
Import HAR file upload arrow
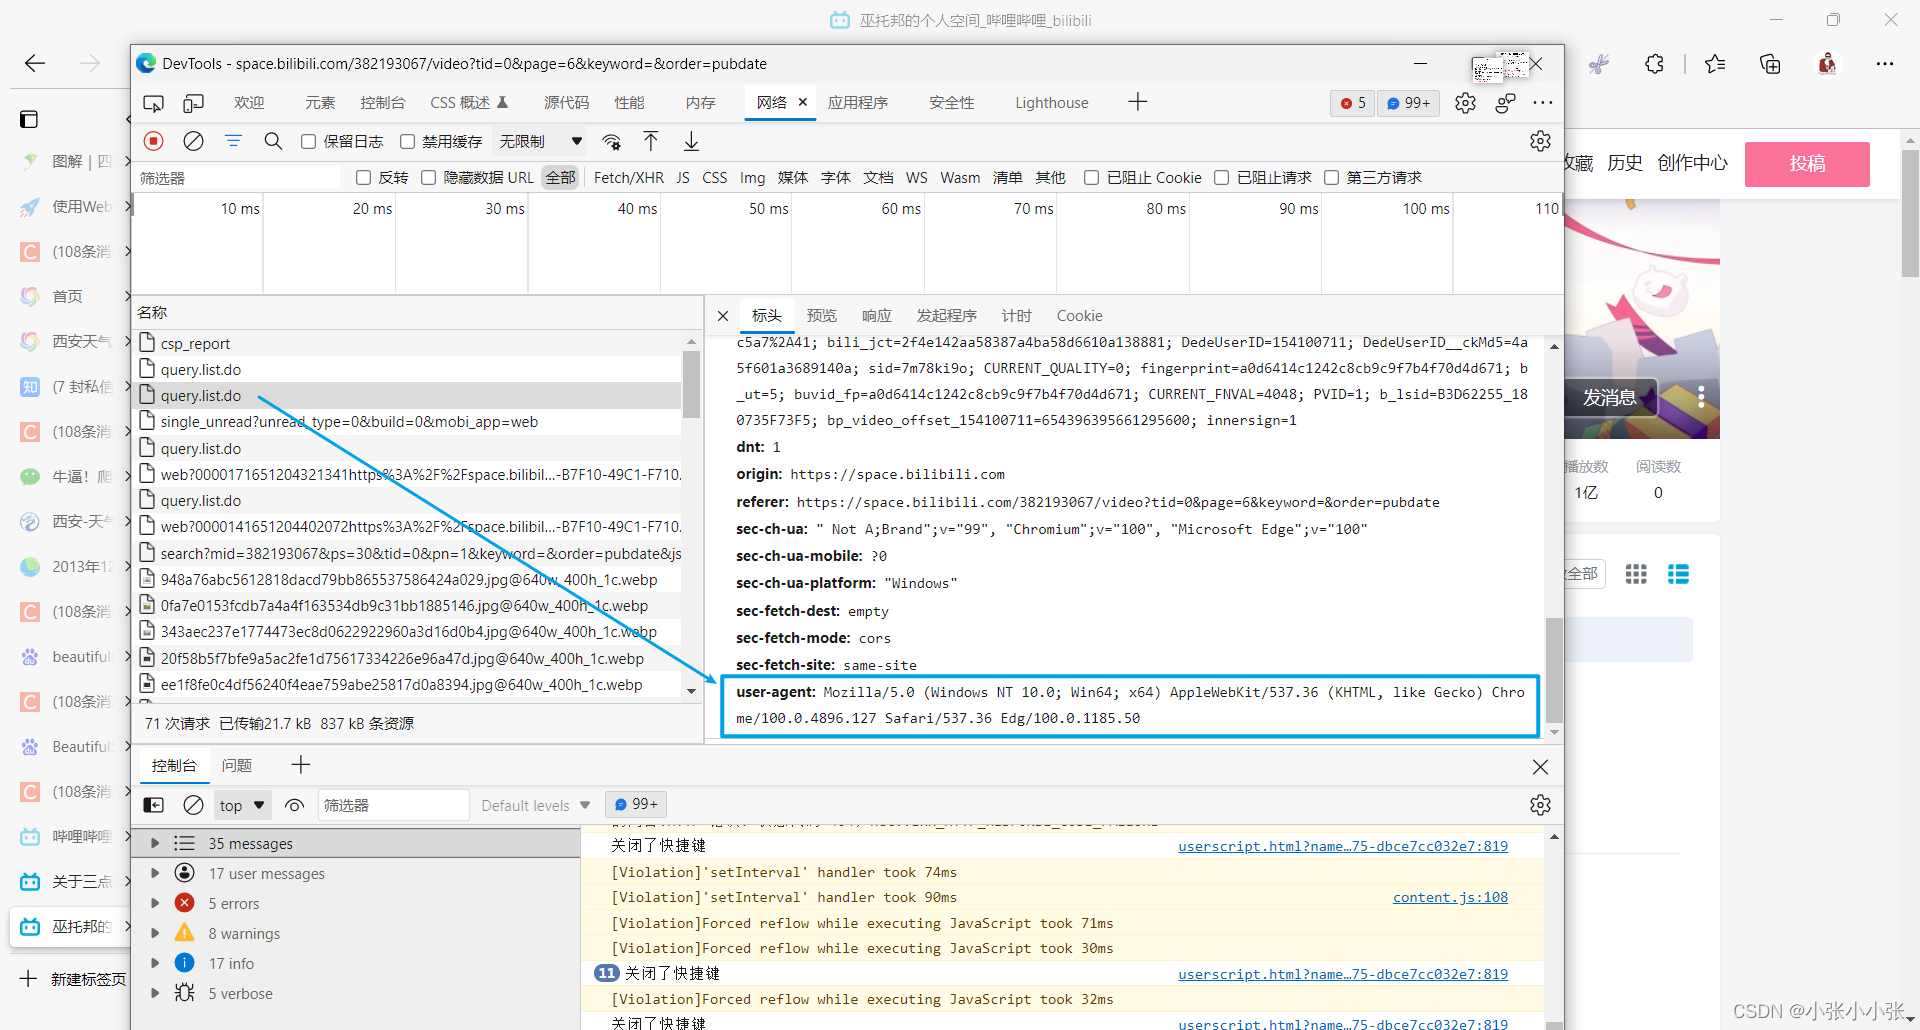651,141
